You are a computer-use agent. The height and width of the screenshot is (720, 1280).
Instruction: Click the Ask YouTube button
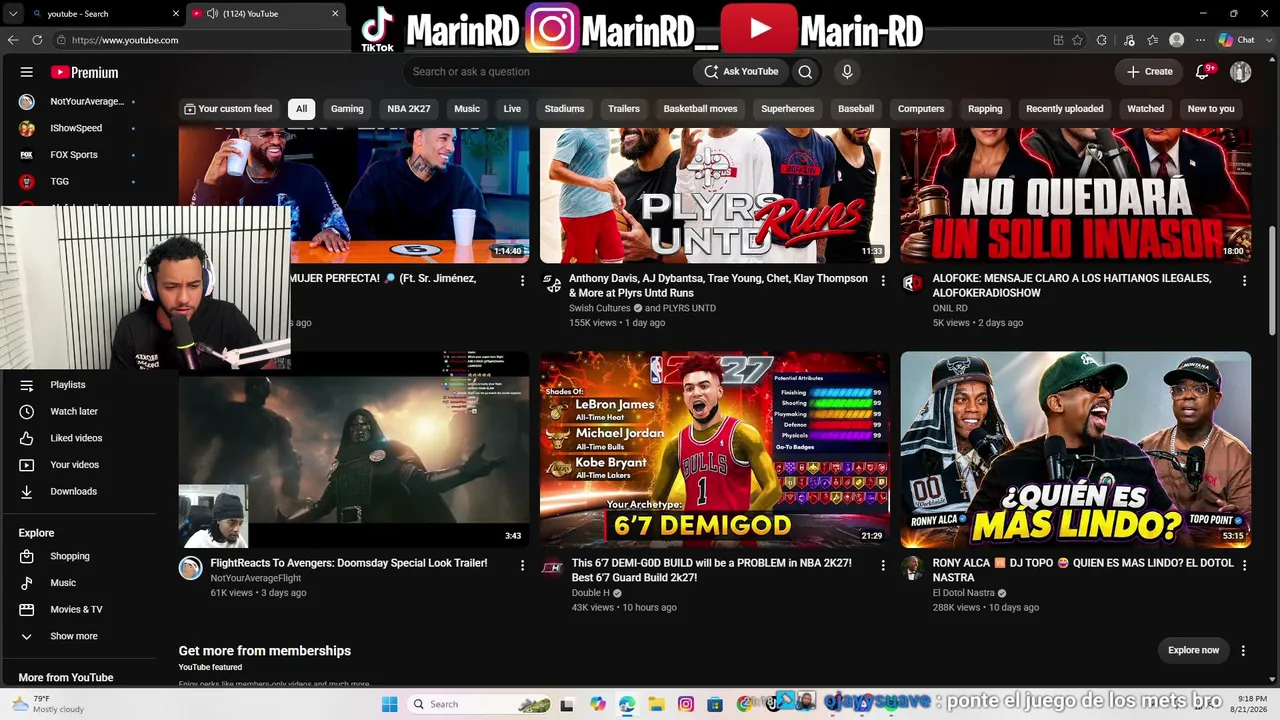(741, 72)
